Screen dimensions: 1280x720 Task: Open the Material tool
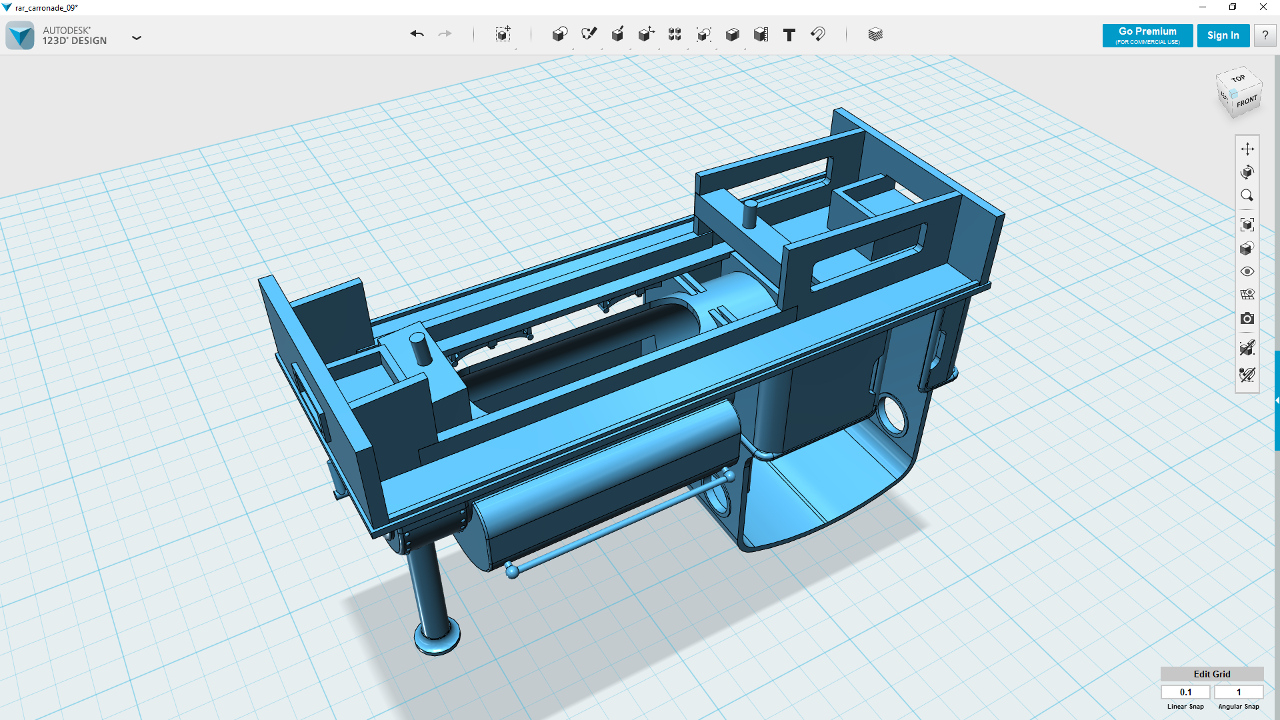coord(876,34)
